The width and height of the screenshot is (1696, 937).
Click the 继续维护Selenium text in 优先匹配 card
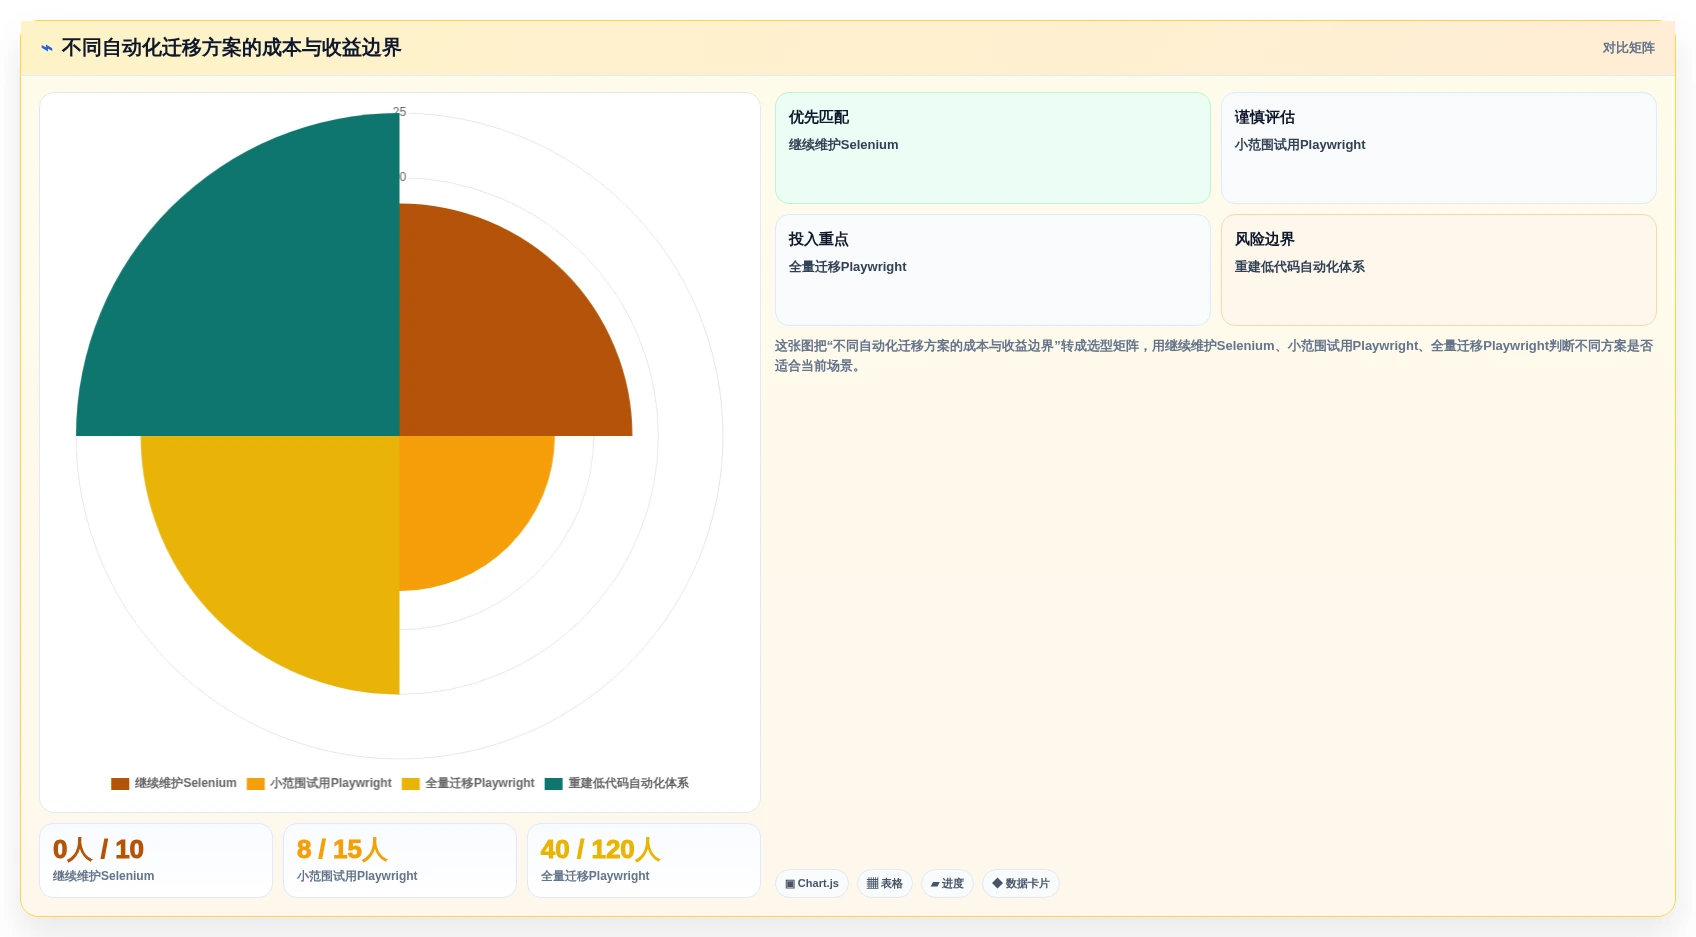click(x=843, y=145)
